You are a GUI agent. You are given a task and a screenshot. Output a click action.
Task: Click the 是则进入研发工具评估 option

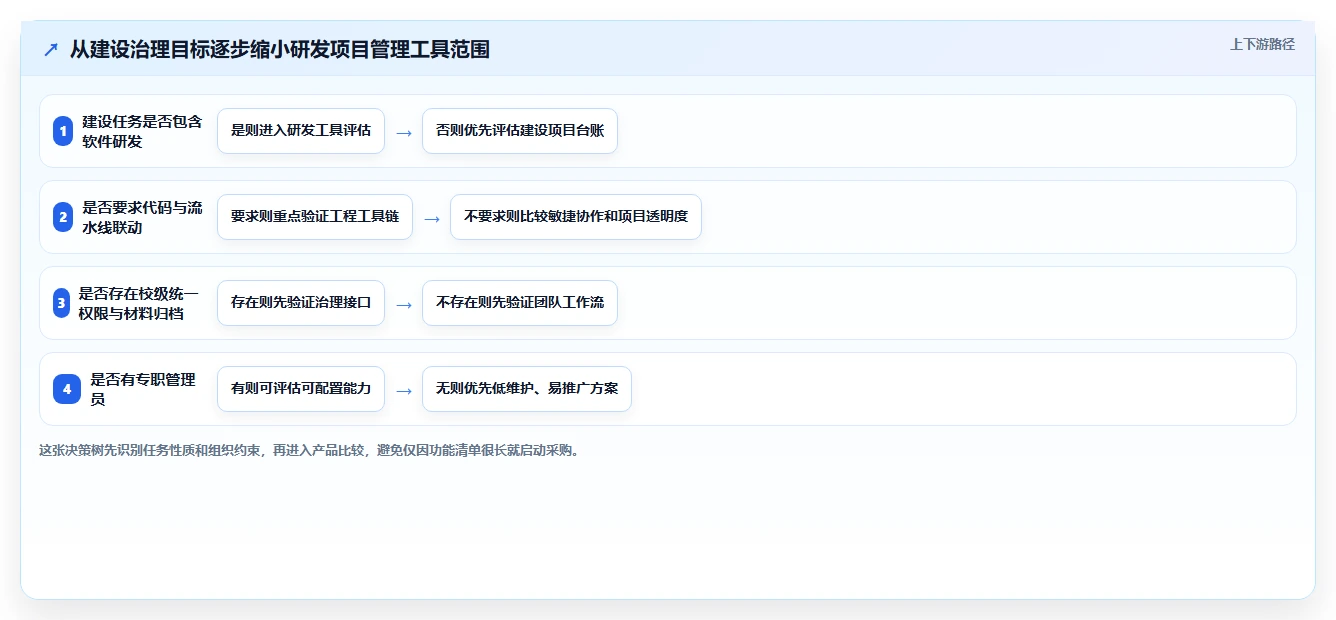[x=301, y=131]
